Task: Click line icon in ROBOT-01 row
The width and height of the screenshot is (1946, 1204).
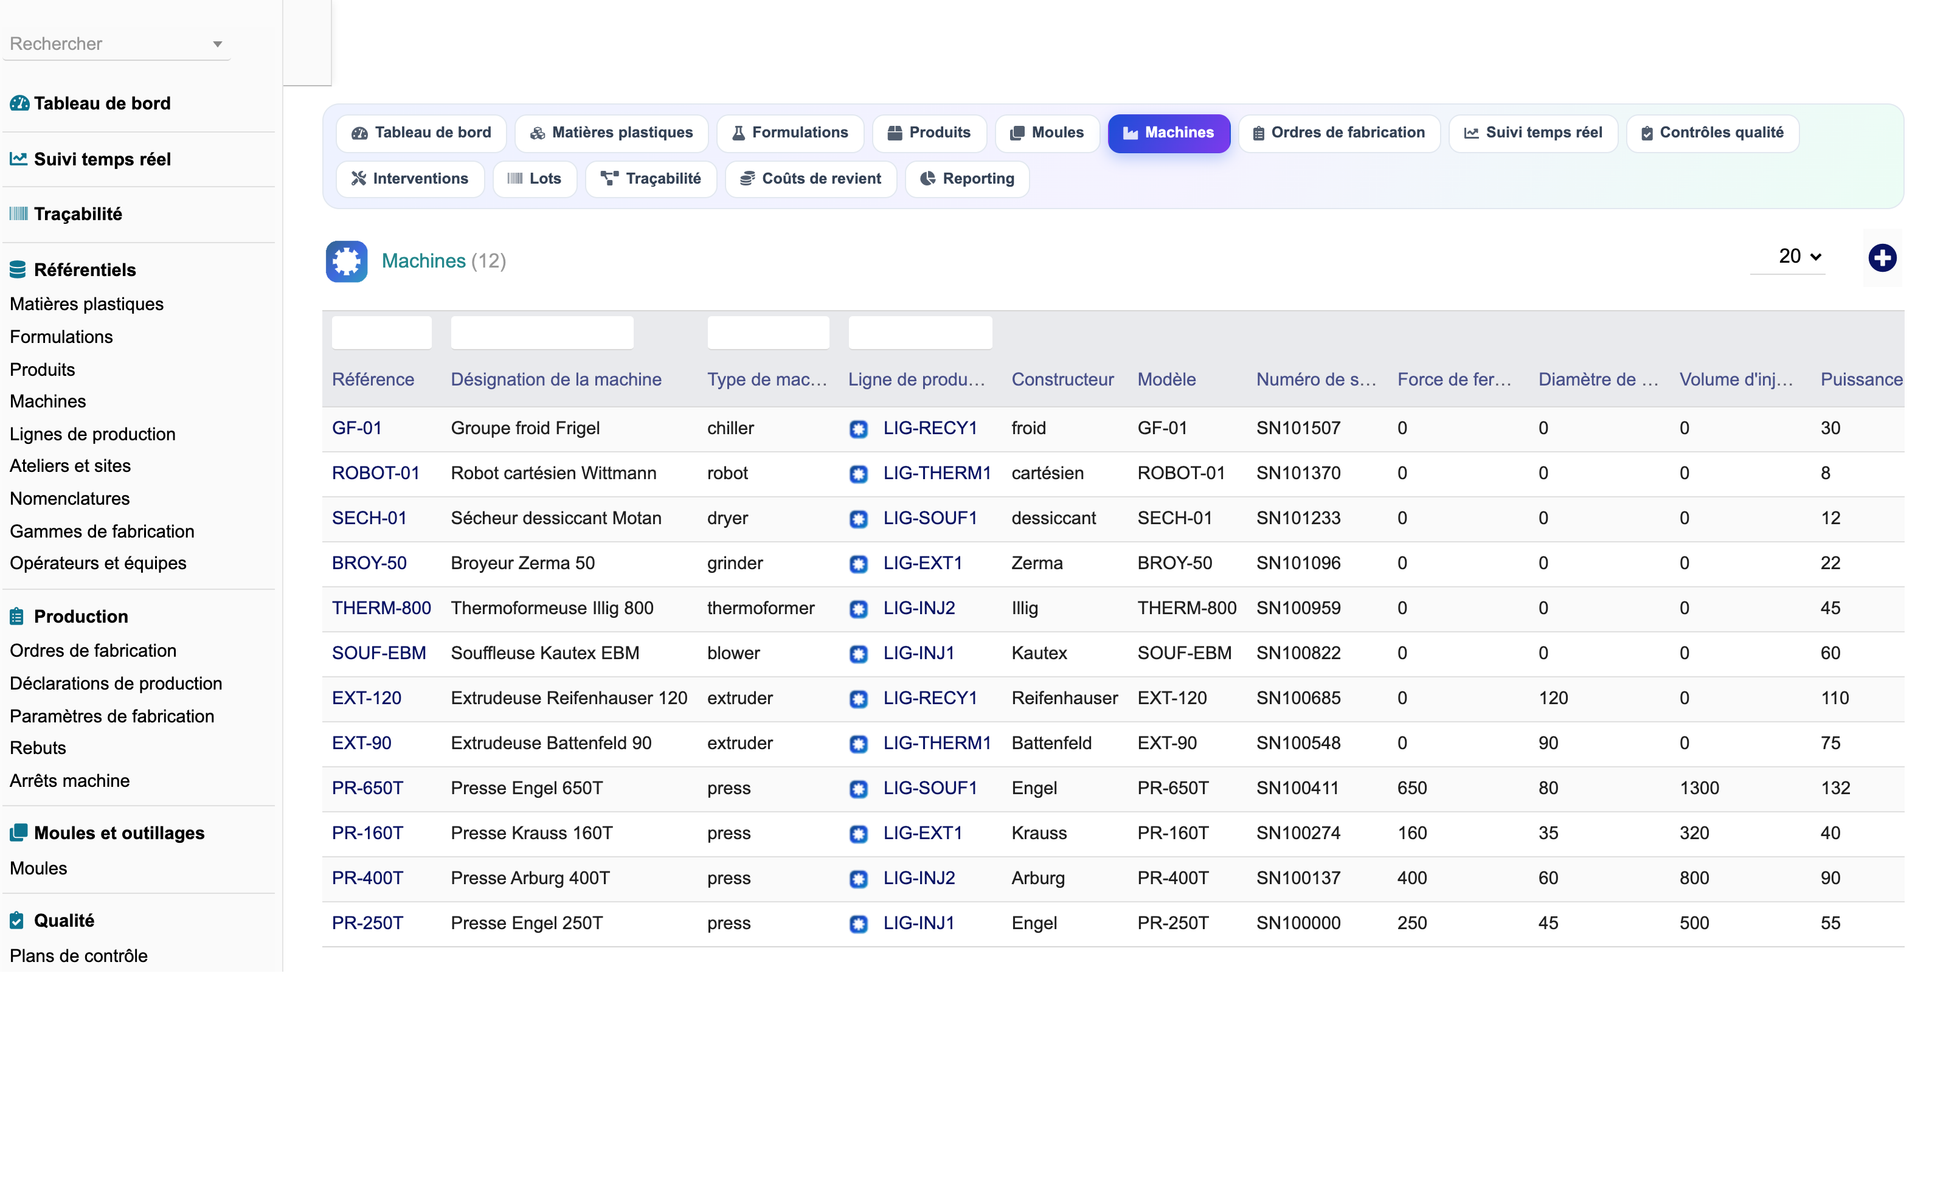Action: 858,474
